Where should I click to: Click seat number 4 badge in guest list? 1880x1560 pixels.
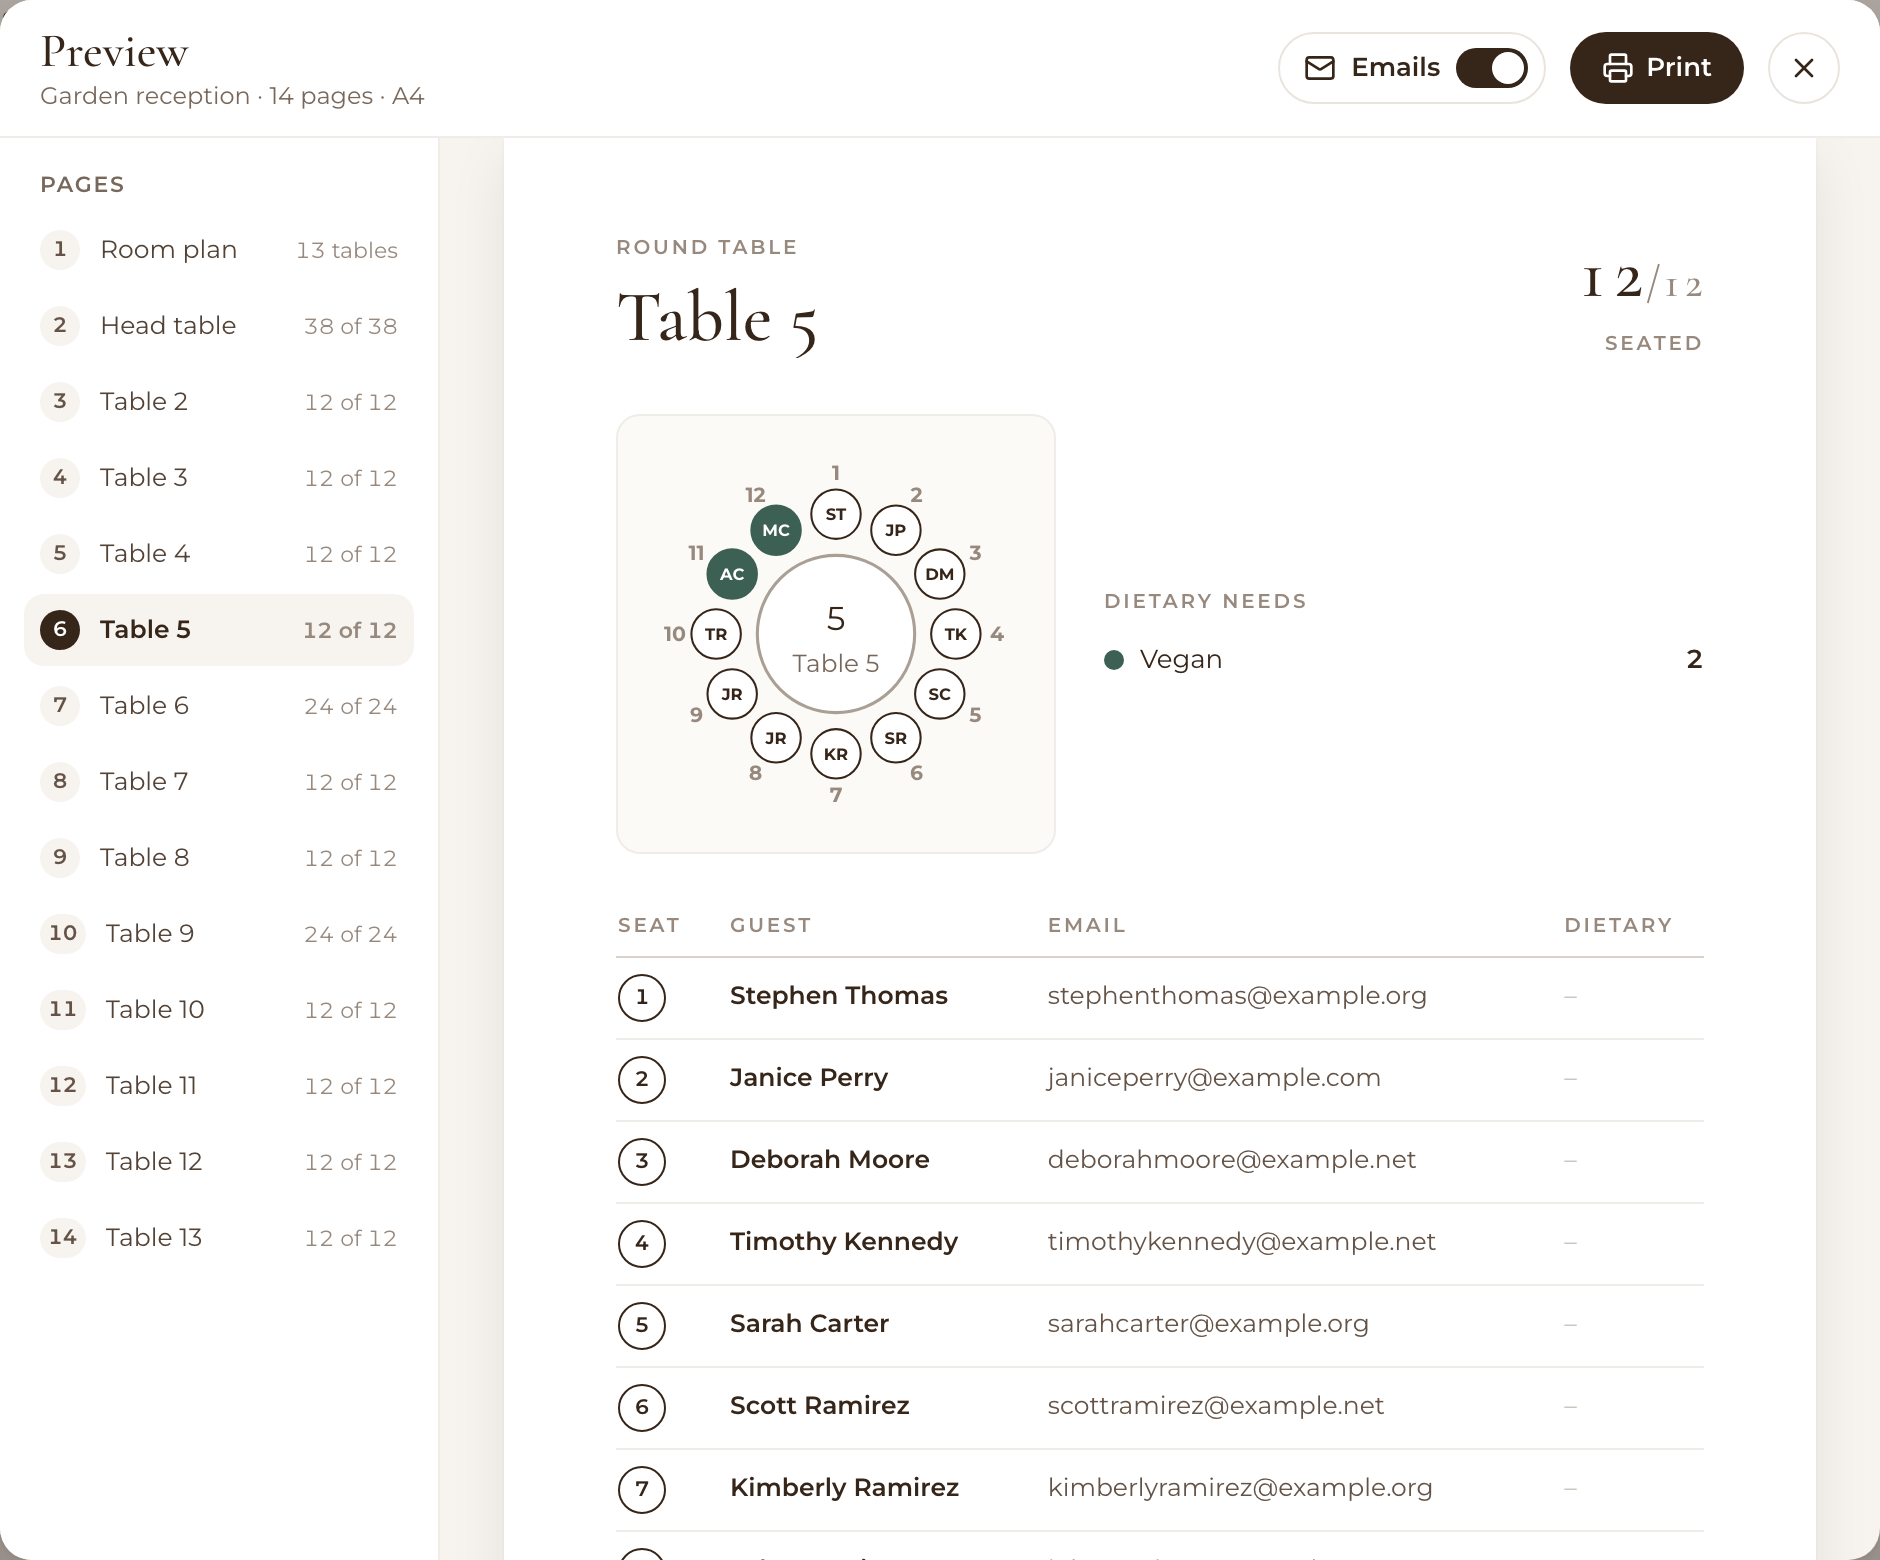pos(642,1243)
